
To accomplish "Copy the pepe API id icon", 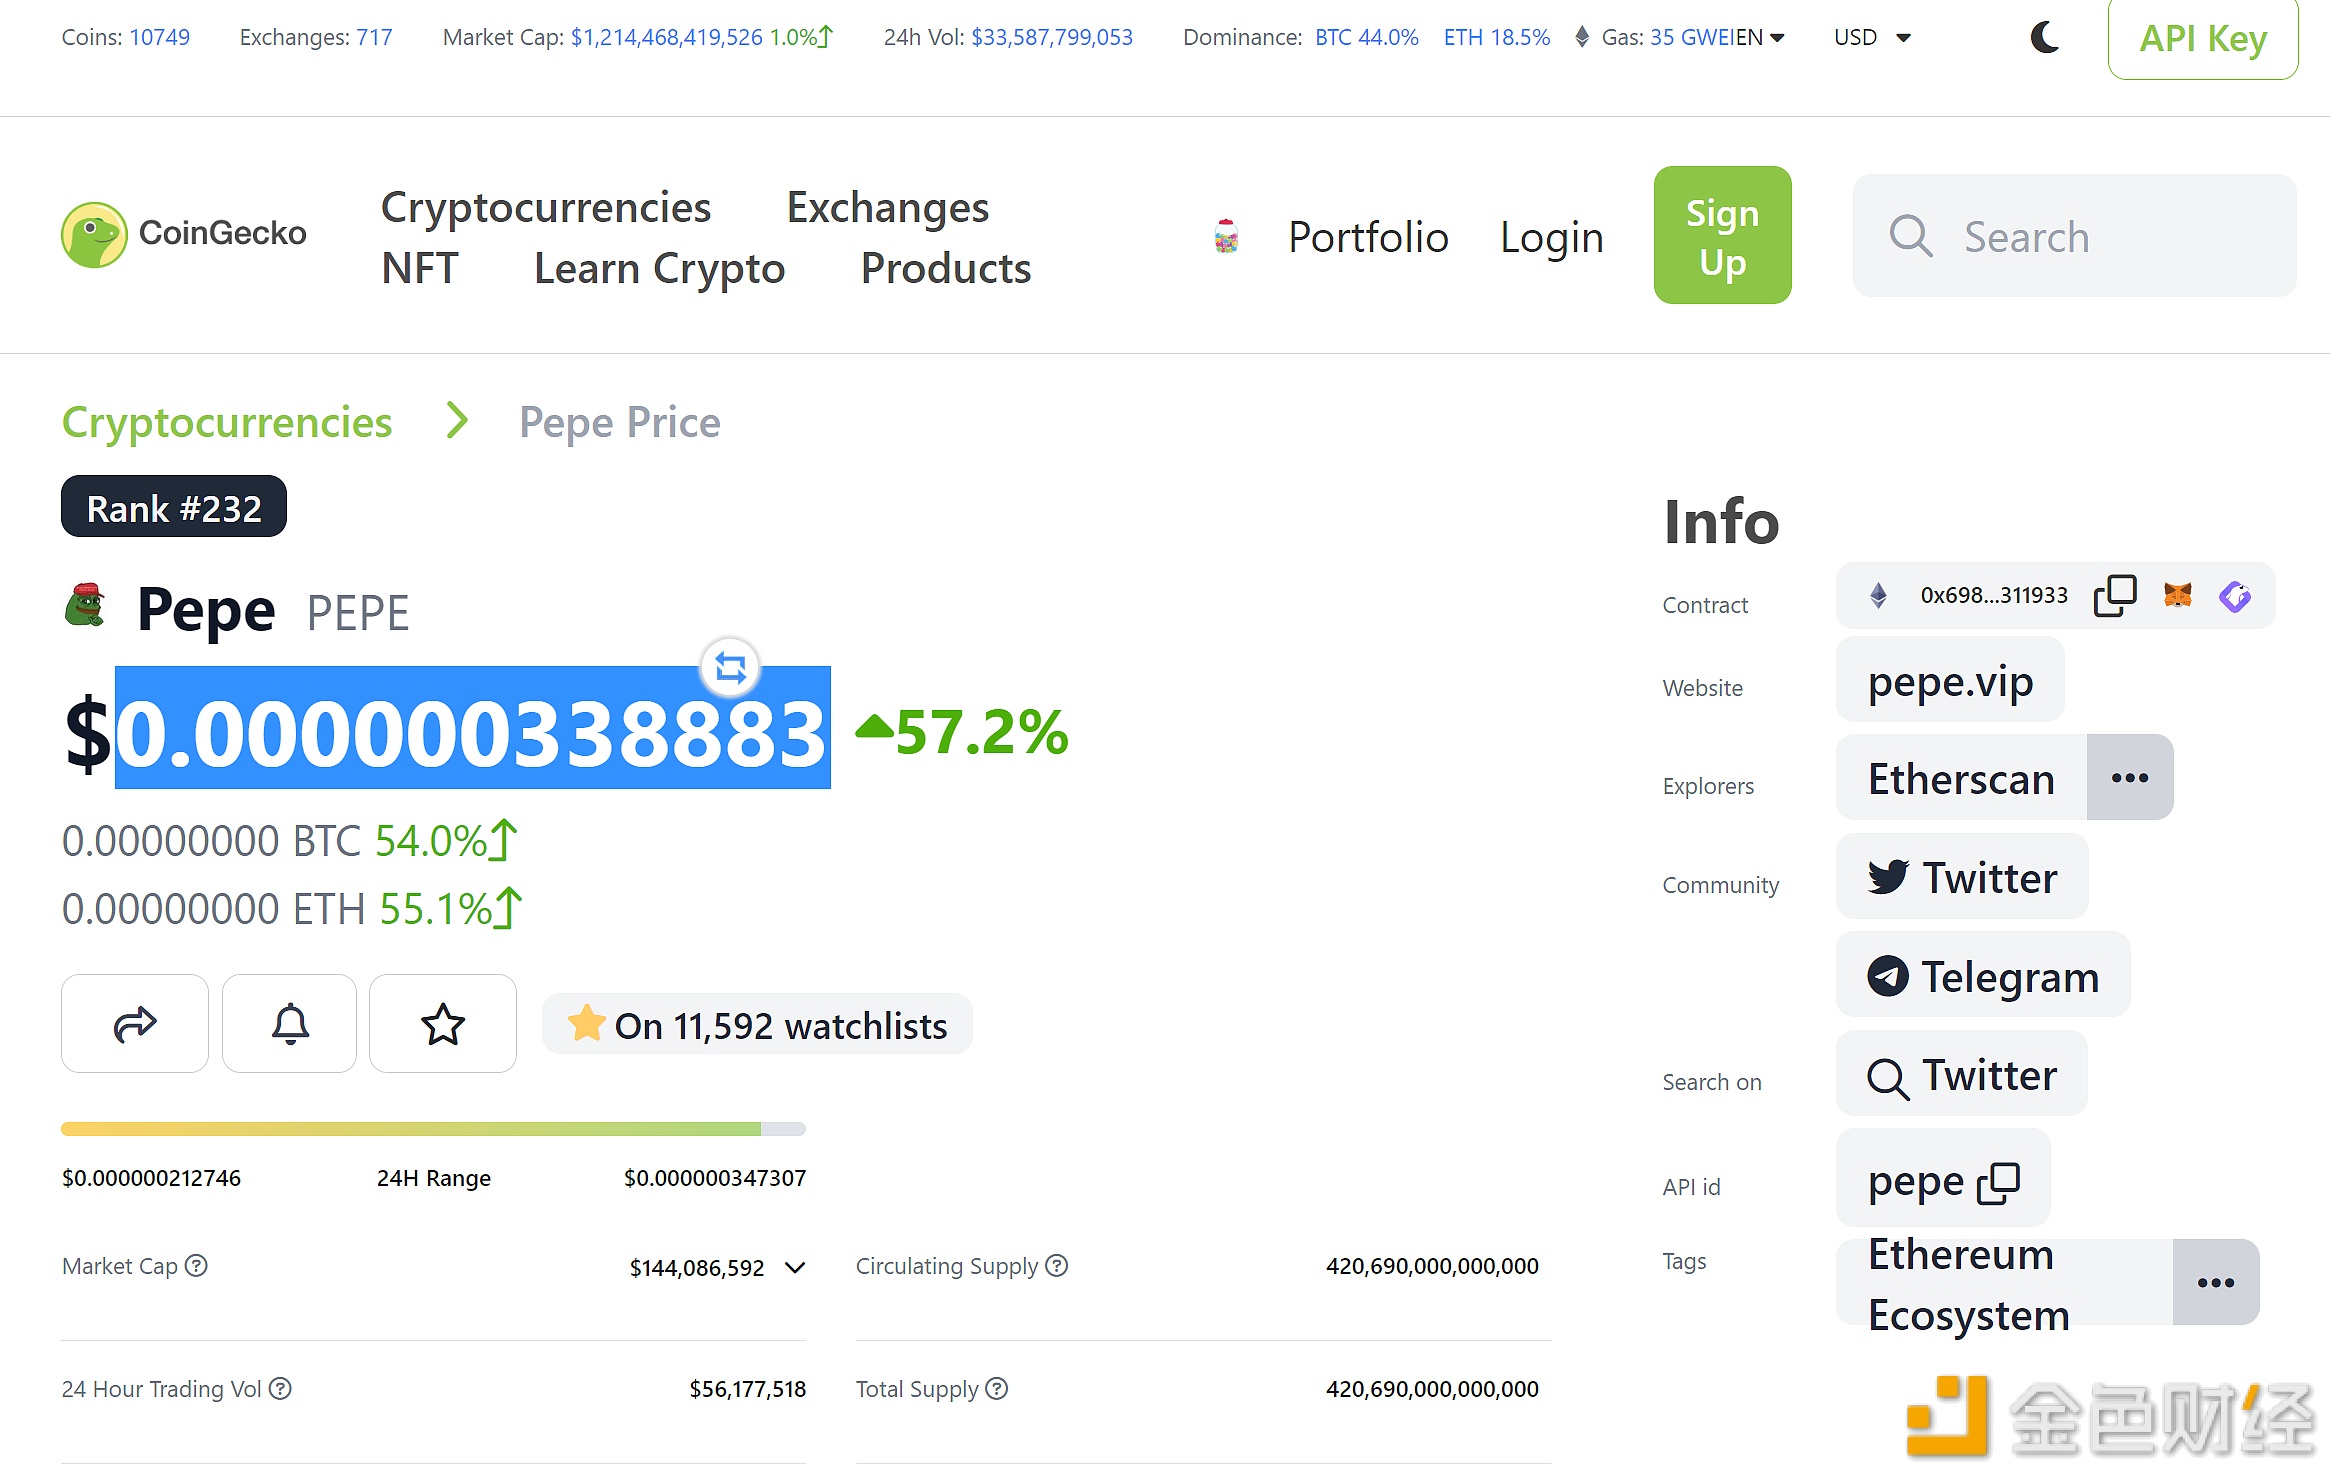I will [x=1998, y=1183].
